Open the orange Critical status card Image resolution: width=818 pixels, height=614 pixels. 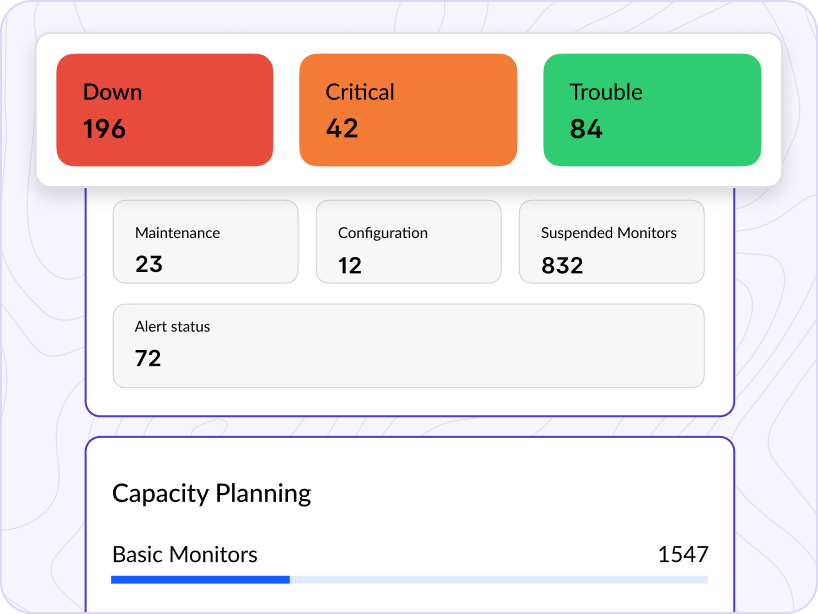(x=408, y=109)
